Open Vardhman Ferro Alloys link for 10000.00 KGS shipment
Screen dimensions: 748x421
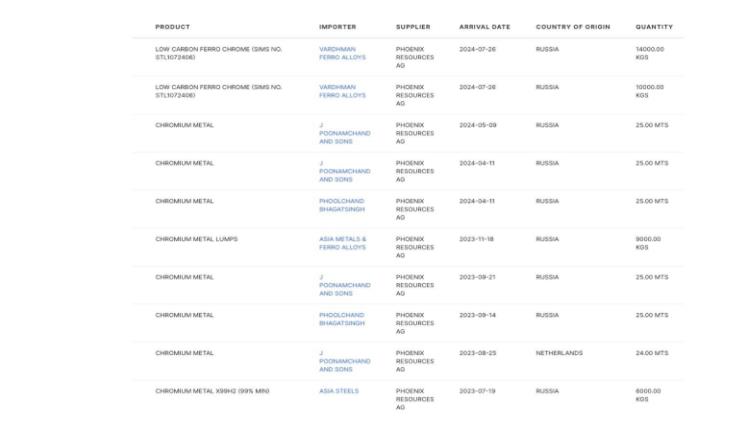click(342, 91)
